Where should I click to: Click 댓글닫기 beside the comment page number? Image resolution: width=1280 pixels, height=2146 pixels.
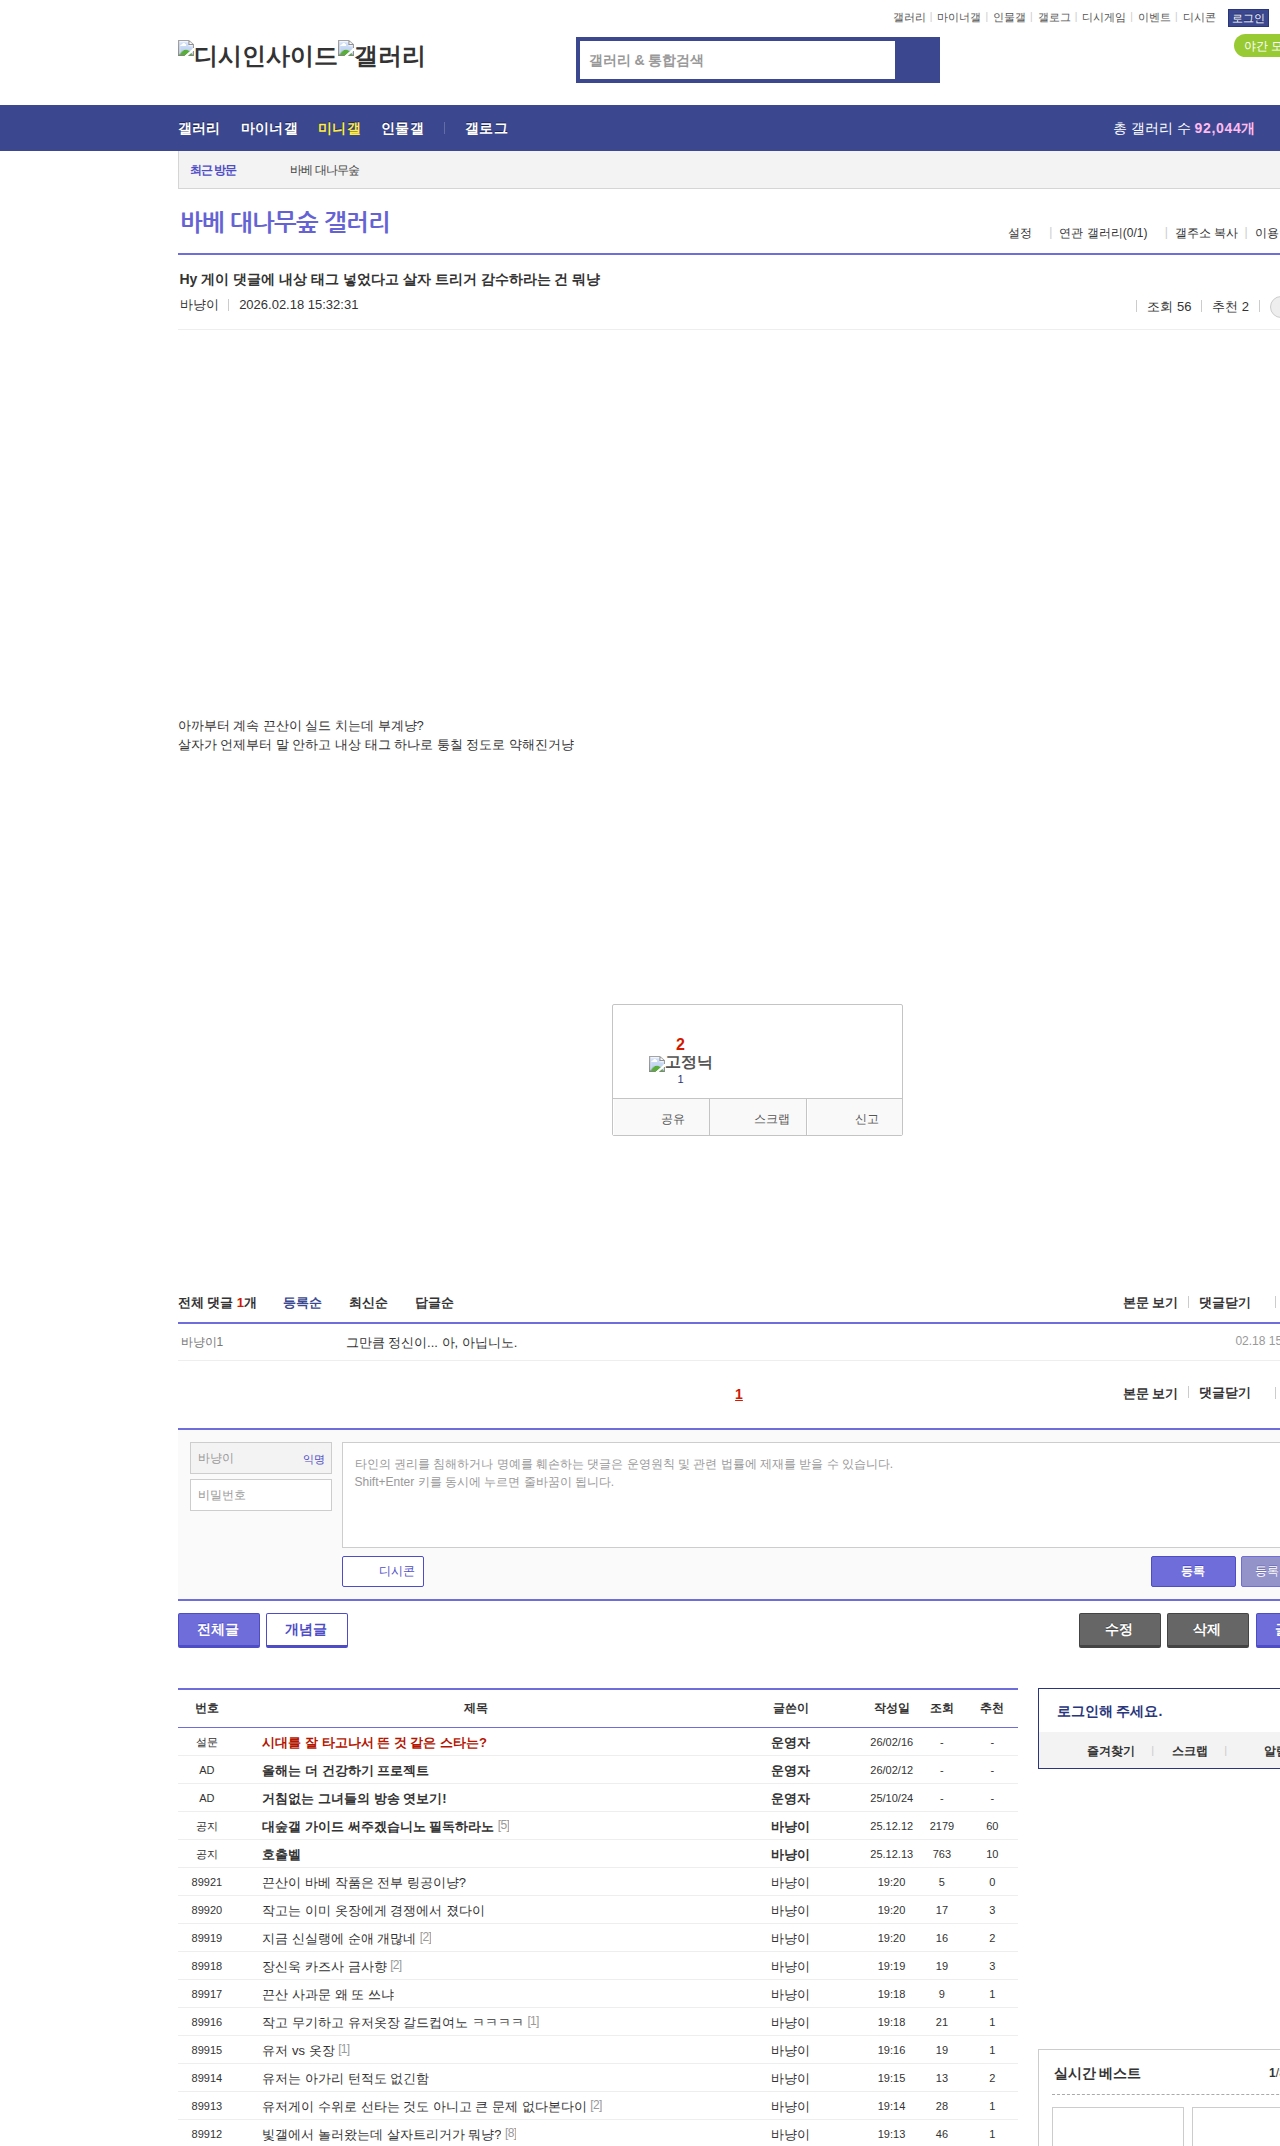click(x=1225, y=1393)
